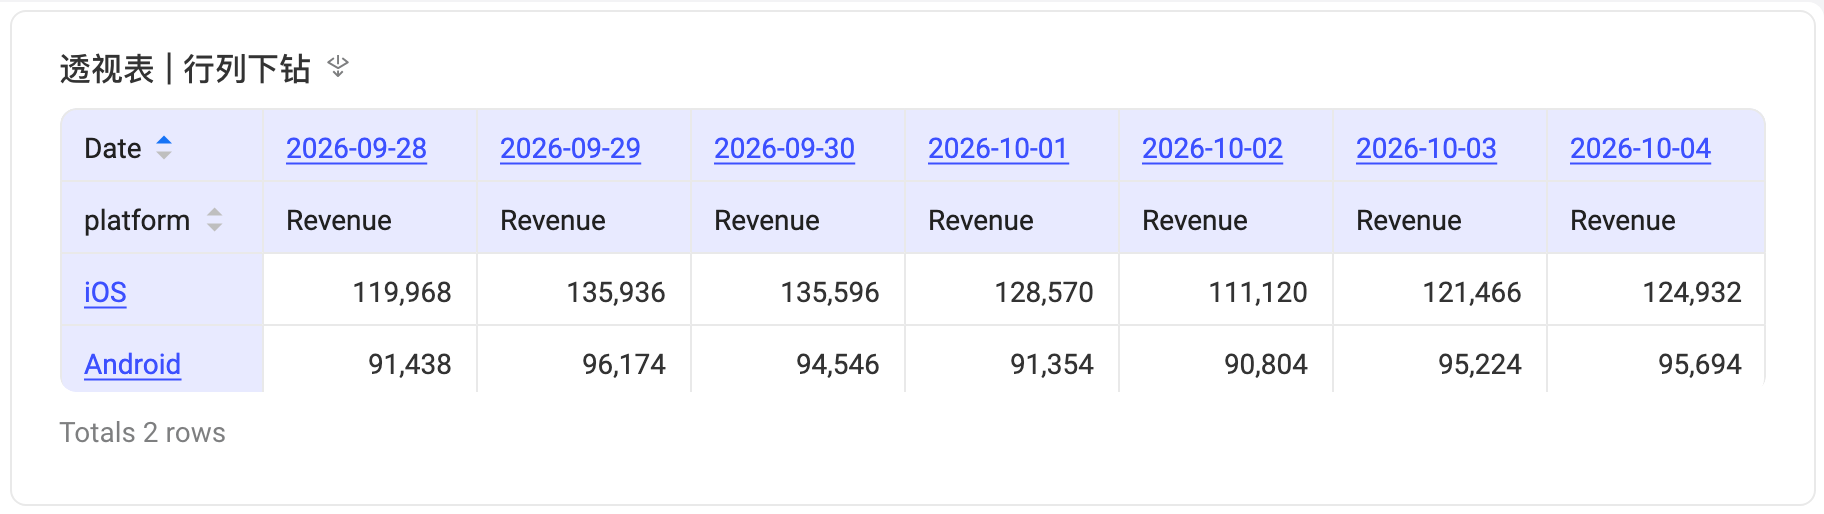Open the 2026-10-01 date link
The image size is (1824, 514).
[x=998, y=148]
